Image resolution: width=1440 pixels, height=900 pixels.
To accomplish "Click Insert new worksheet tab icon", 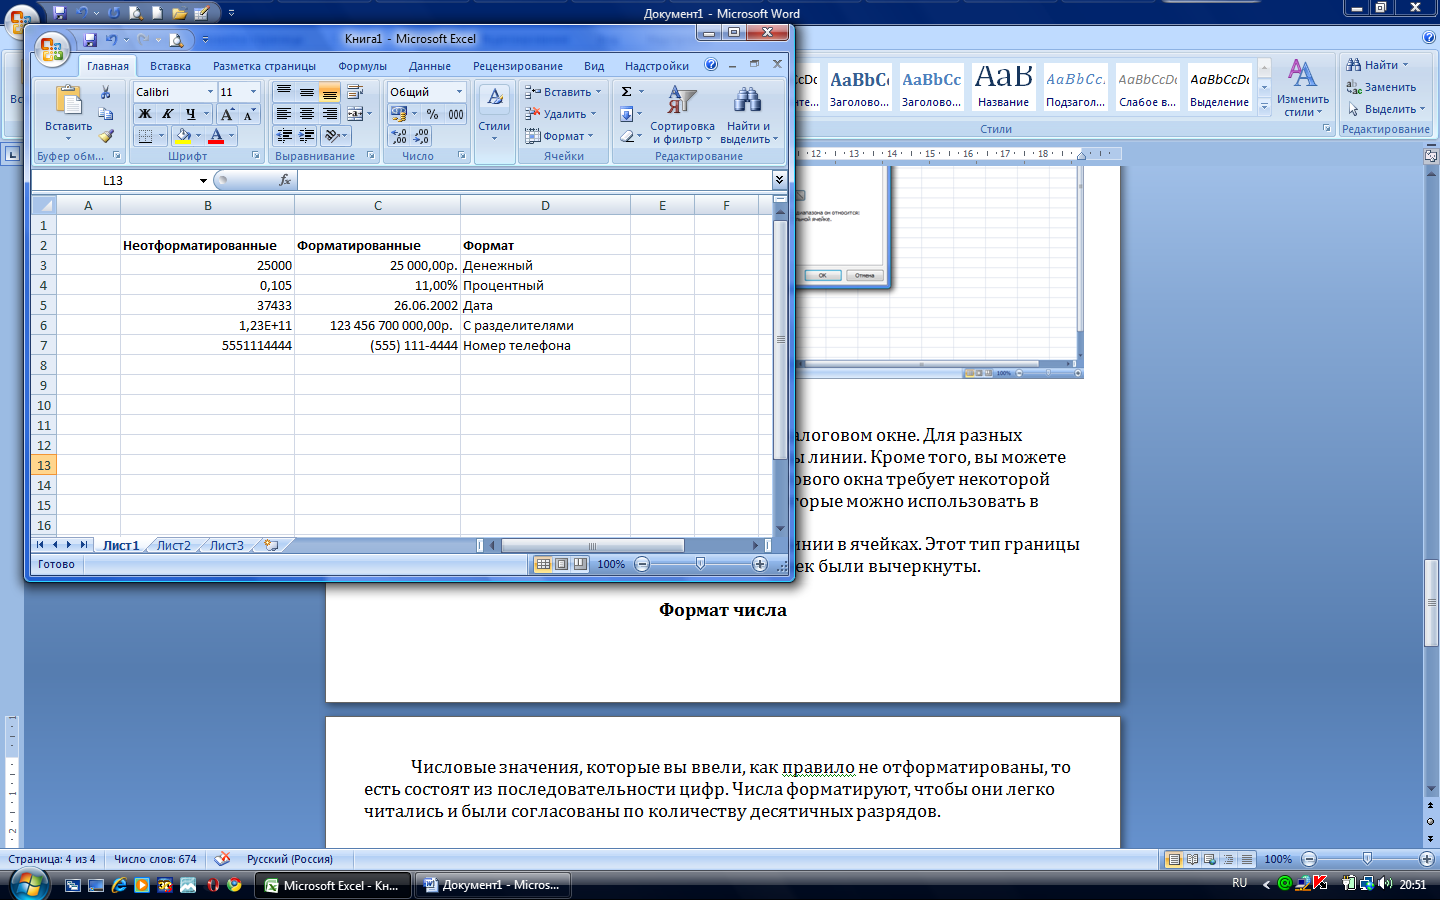I will tap(270, 545).
